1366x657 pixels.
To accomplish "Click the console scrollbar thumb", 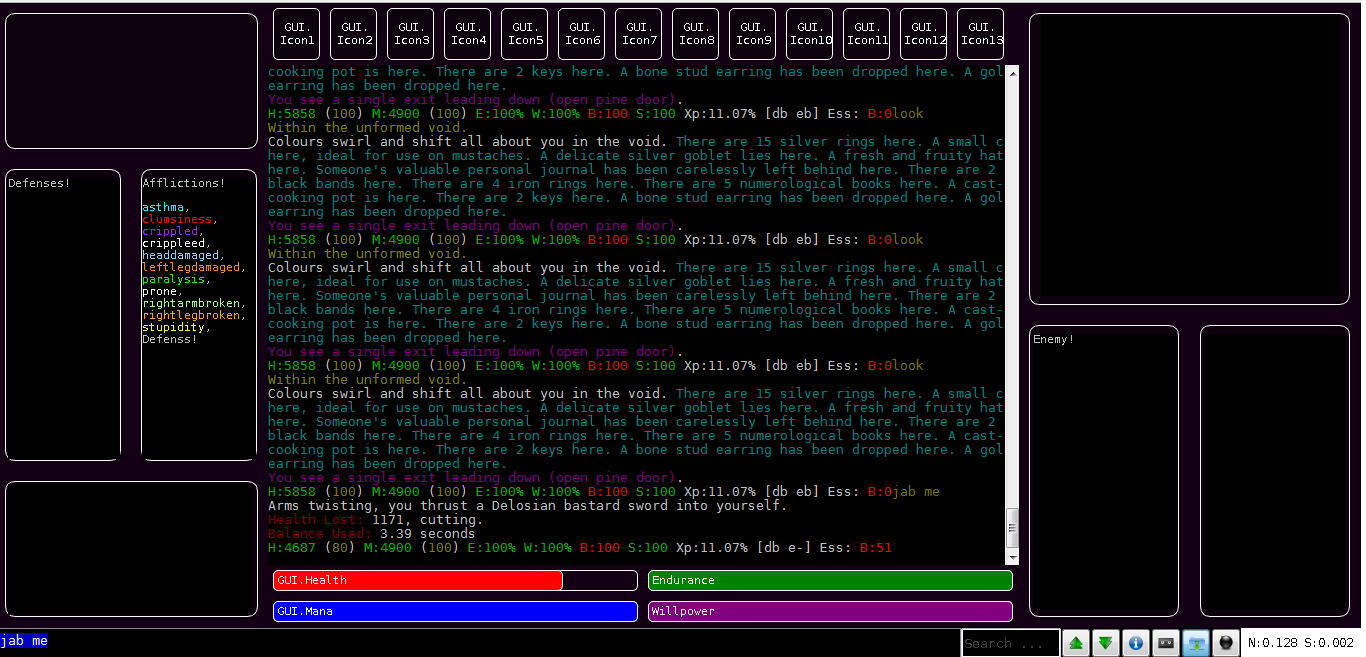I will coord(1012,527).
